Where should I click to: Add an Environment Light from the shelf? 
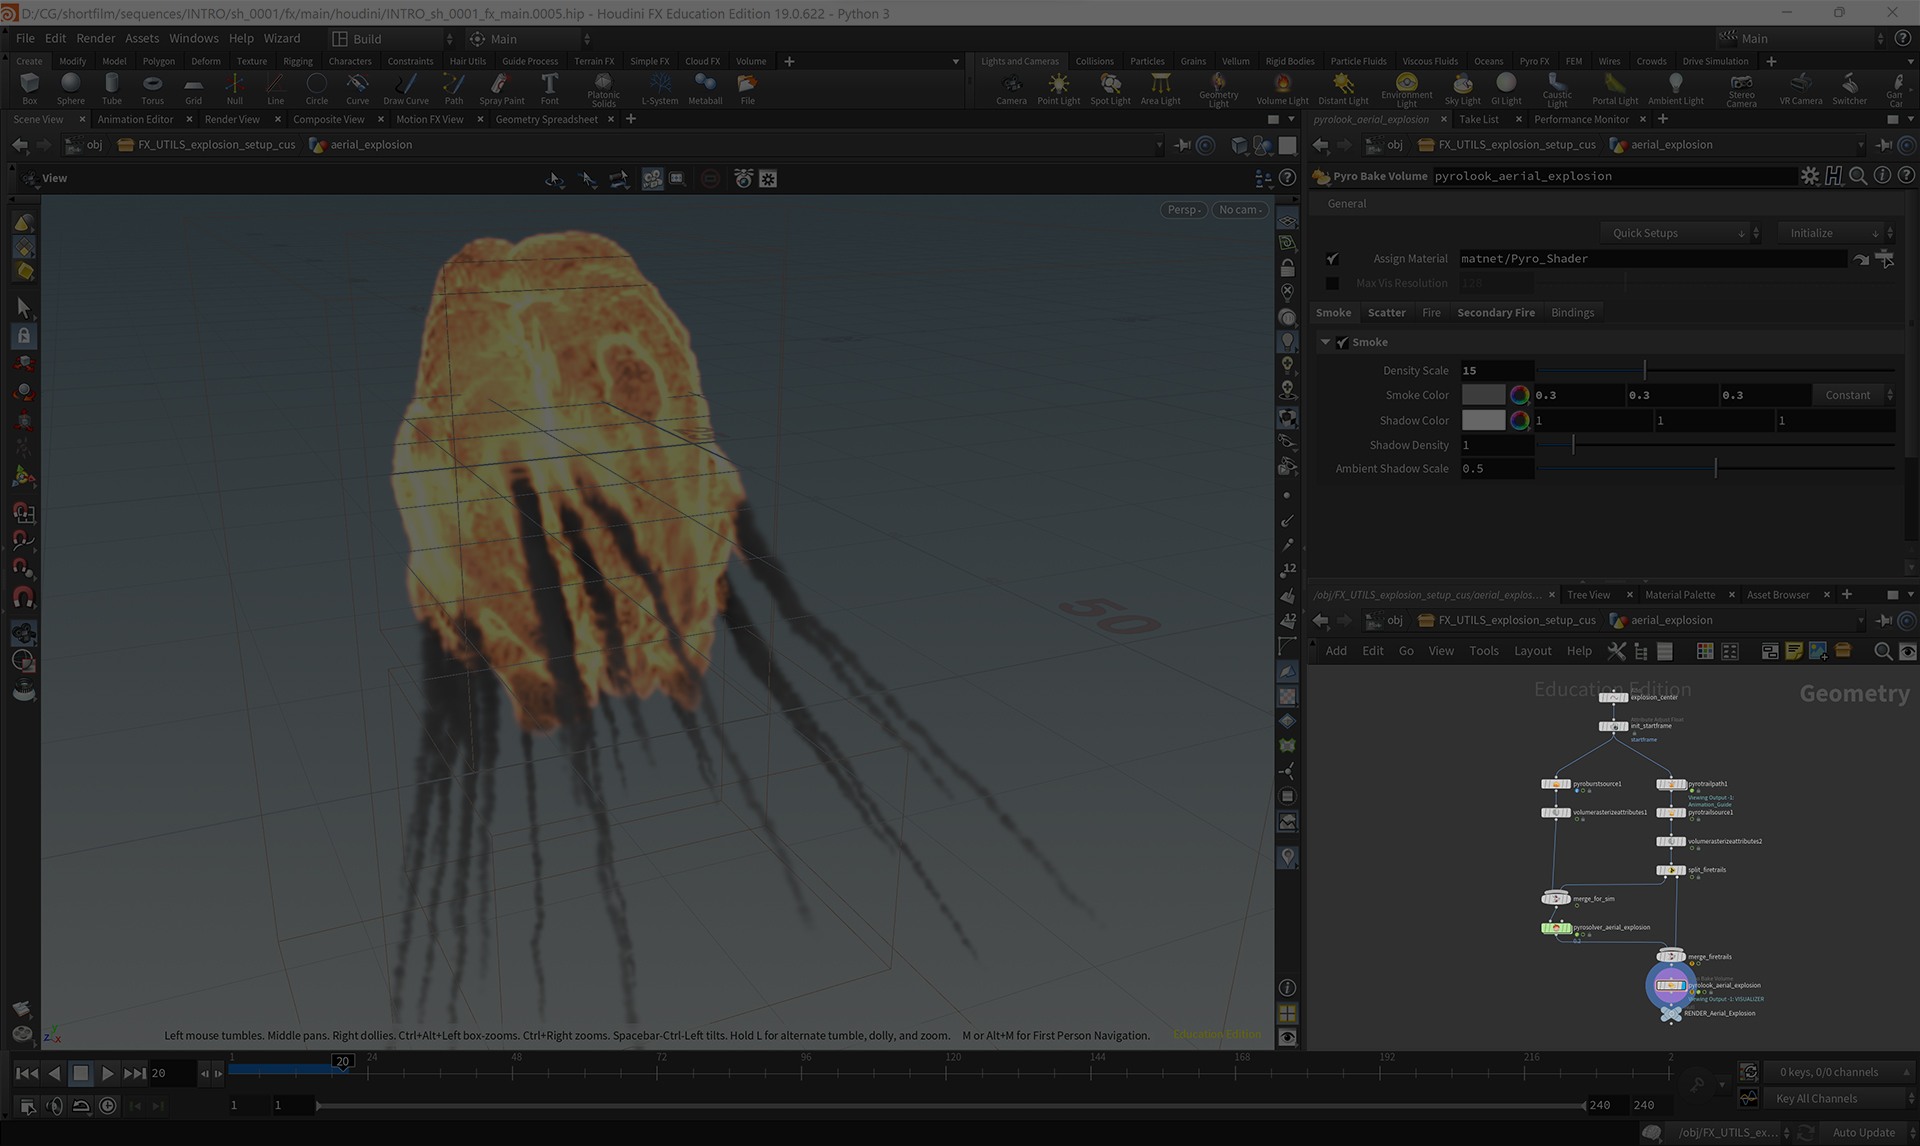click(x=1406, y=90)
